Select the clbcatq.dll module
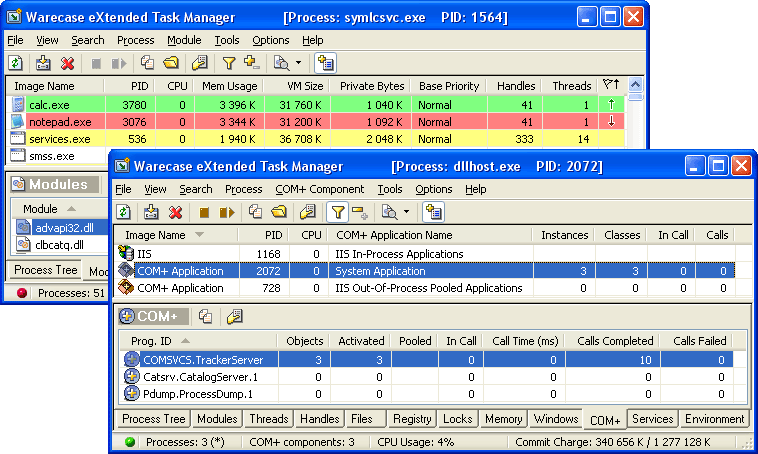 click(x=60, y=245)
